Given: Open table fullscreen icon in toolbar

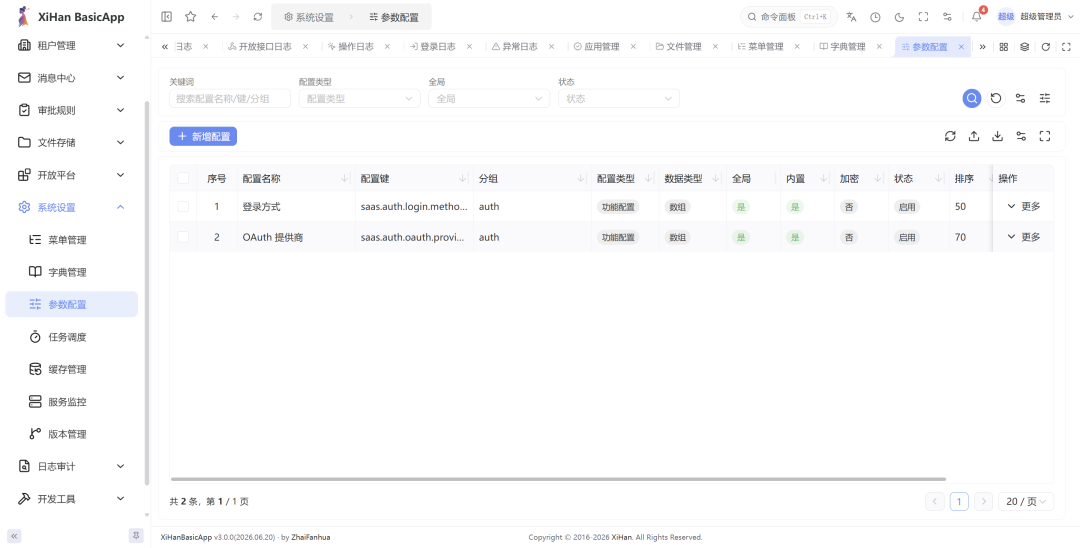Looking at the screenshot, I should pyautogui.click(x=1045, y=136).
